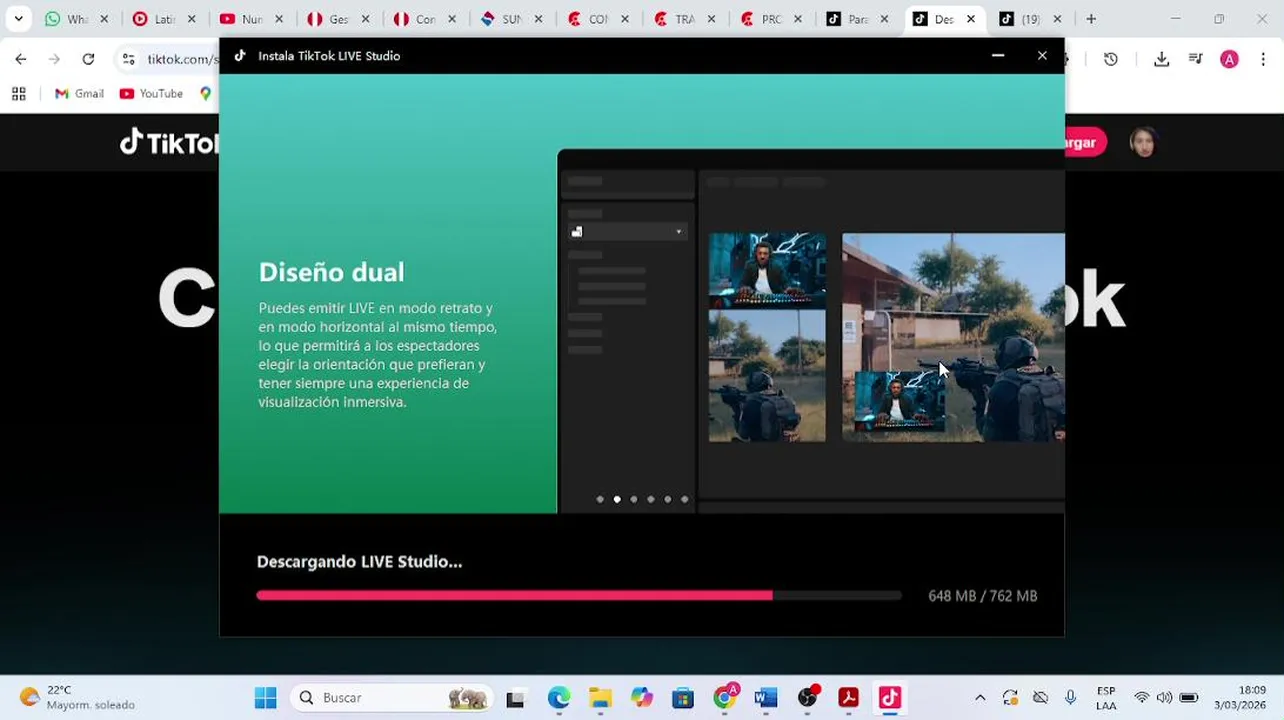Open site information icon in address bar
The image size is (1284, 720).
click(x=128, y=59)
